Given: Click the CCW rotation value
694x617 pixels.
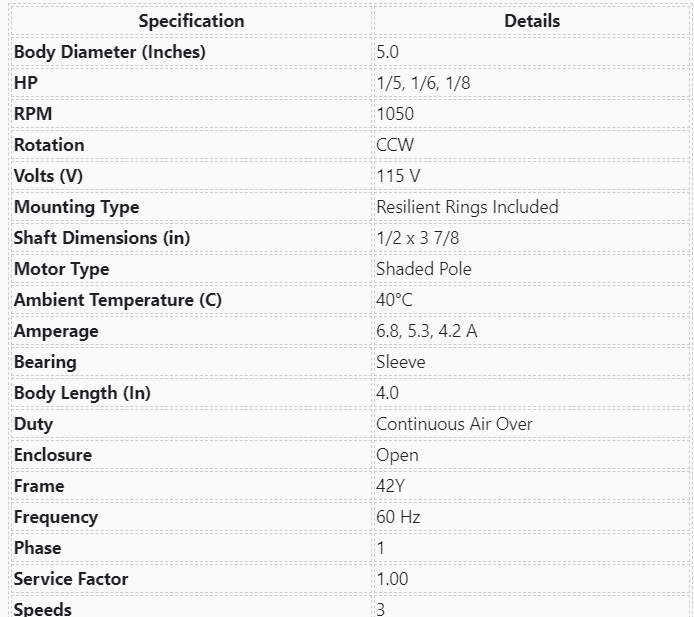Looking at the screenshot, I should click(x=395, y=145).
